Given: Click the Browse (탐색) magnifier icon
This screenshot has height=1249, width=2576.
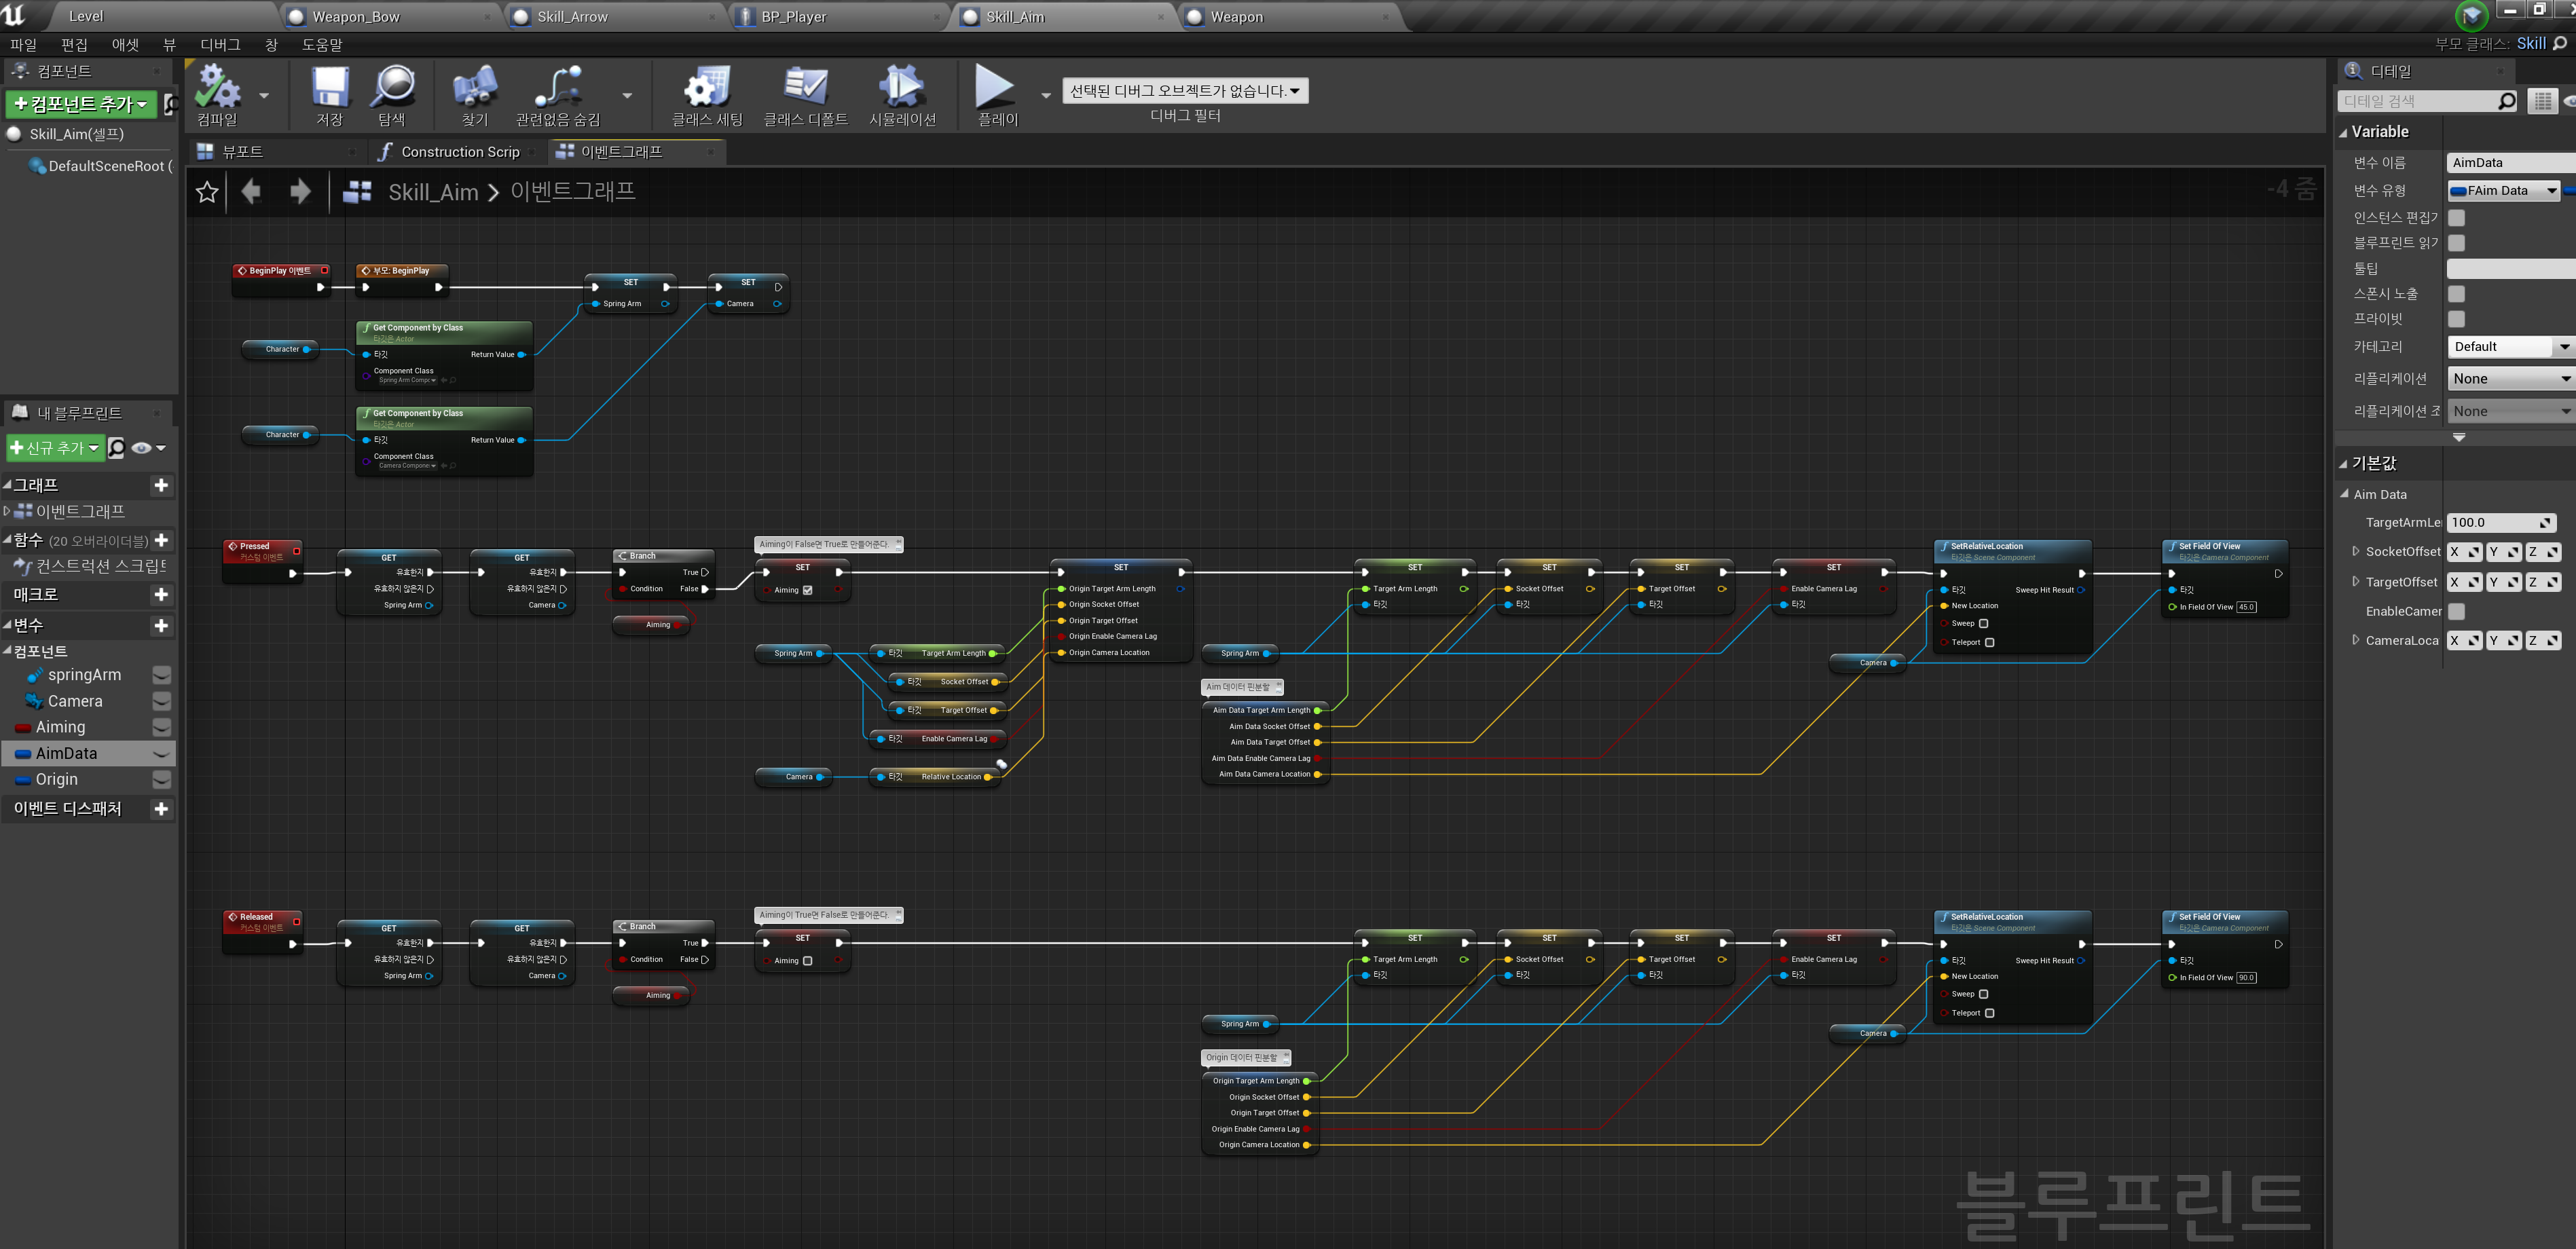Looking at the screenshot, I should (x=392, y=87).
